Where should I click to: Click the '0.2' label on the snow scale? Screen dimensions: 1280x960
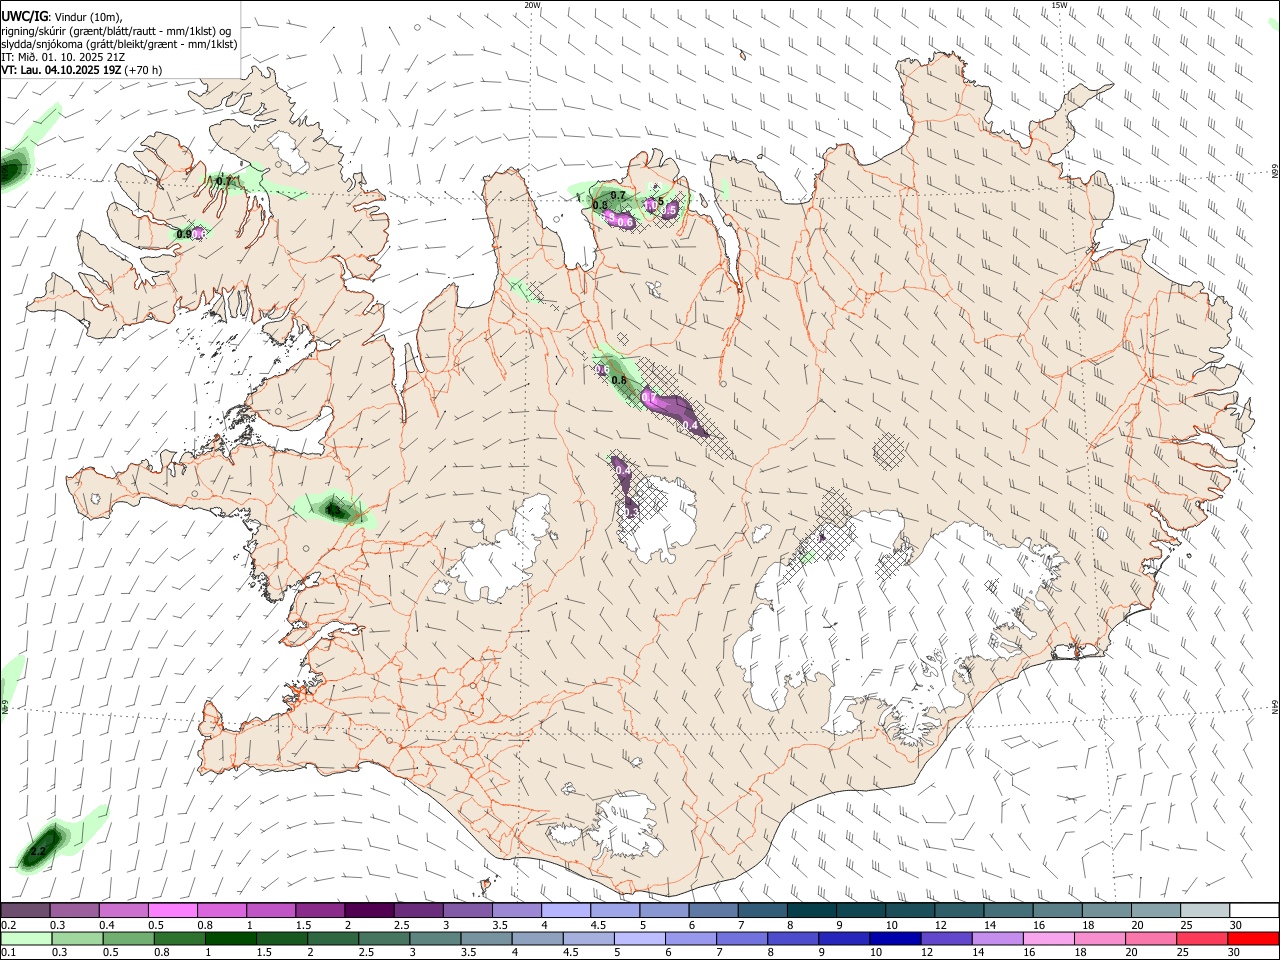[8, 925]
